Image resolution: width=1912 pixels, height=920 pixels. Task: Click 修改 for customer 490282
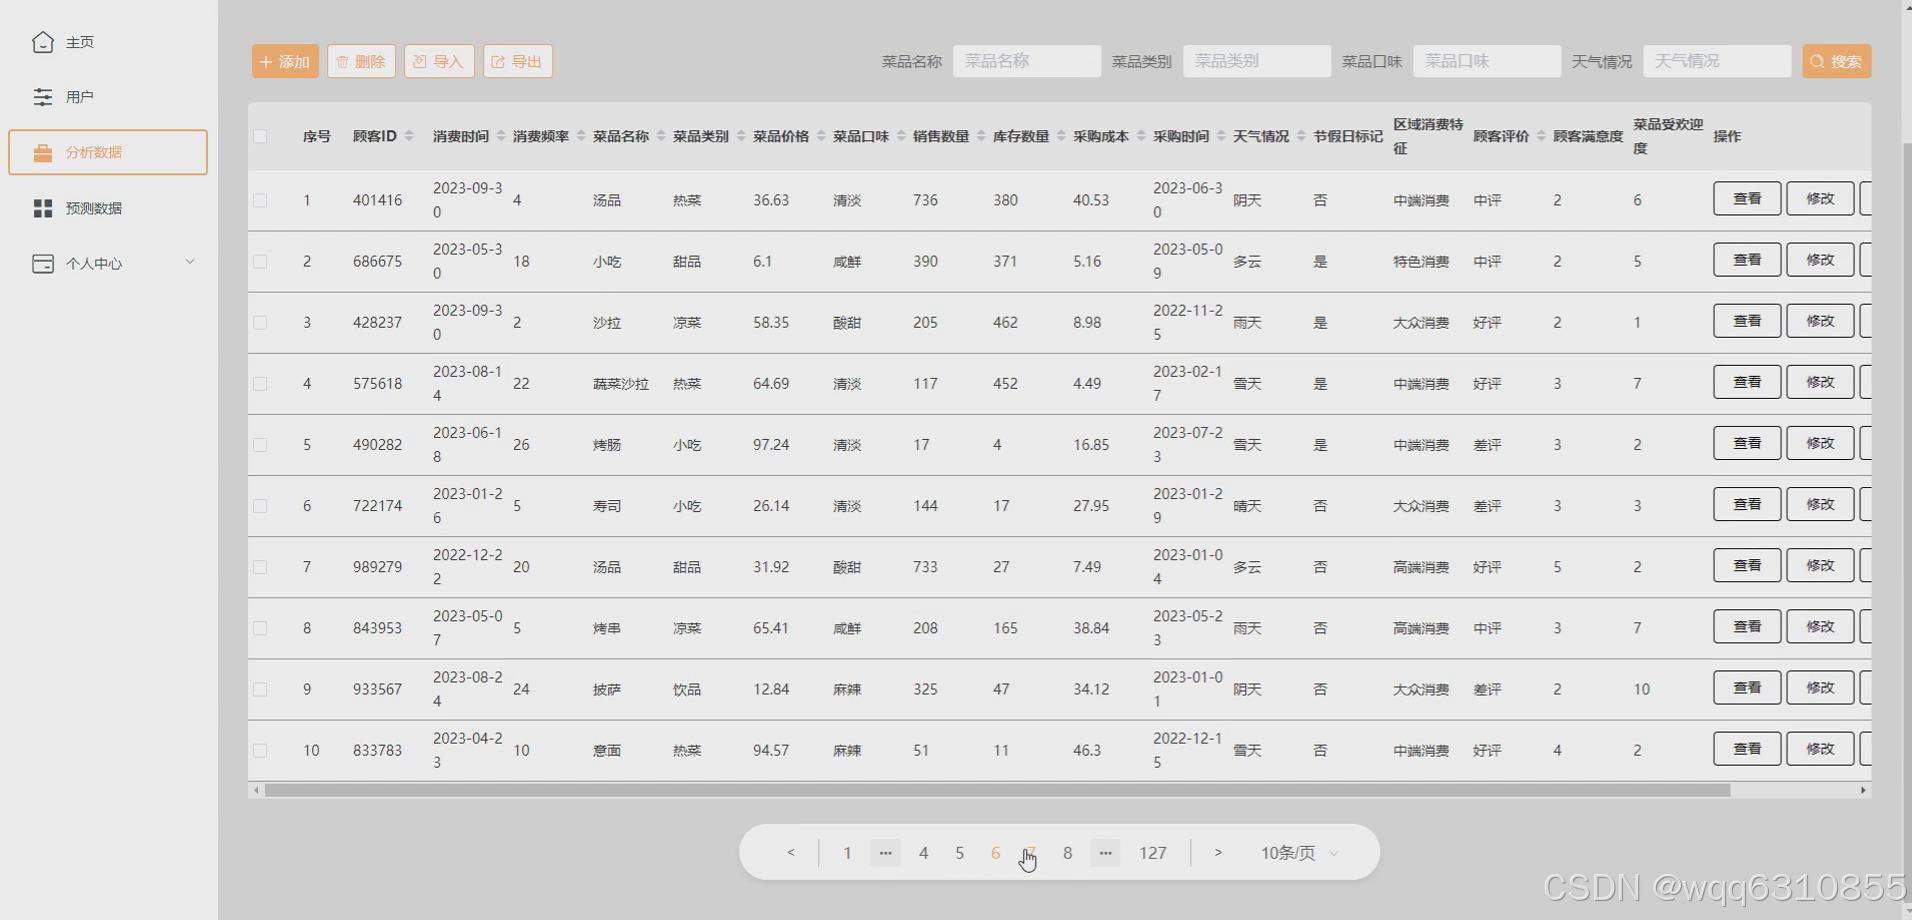pyautogui.click(x=1820, y=443)
